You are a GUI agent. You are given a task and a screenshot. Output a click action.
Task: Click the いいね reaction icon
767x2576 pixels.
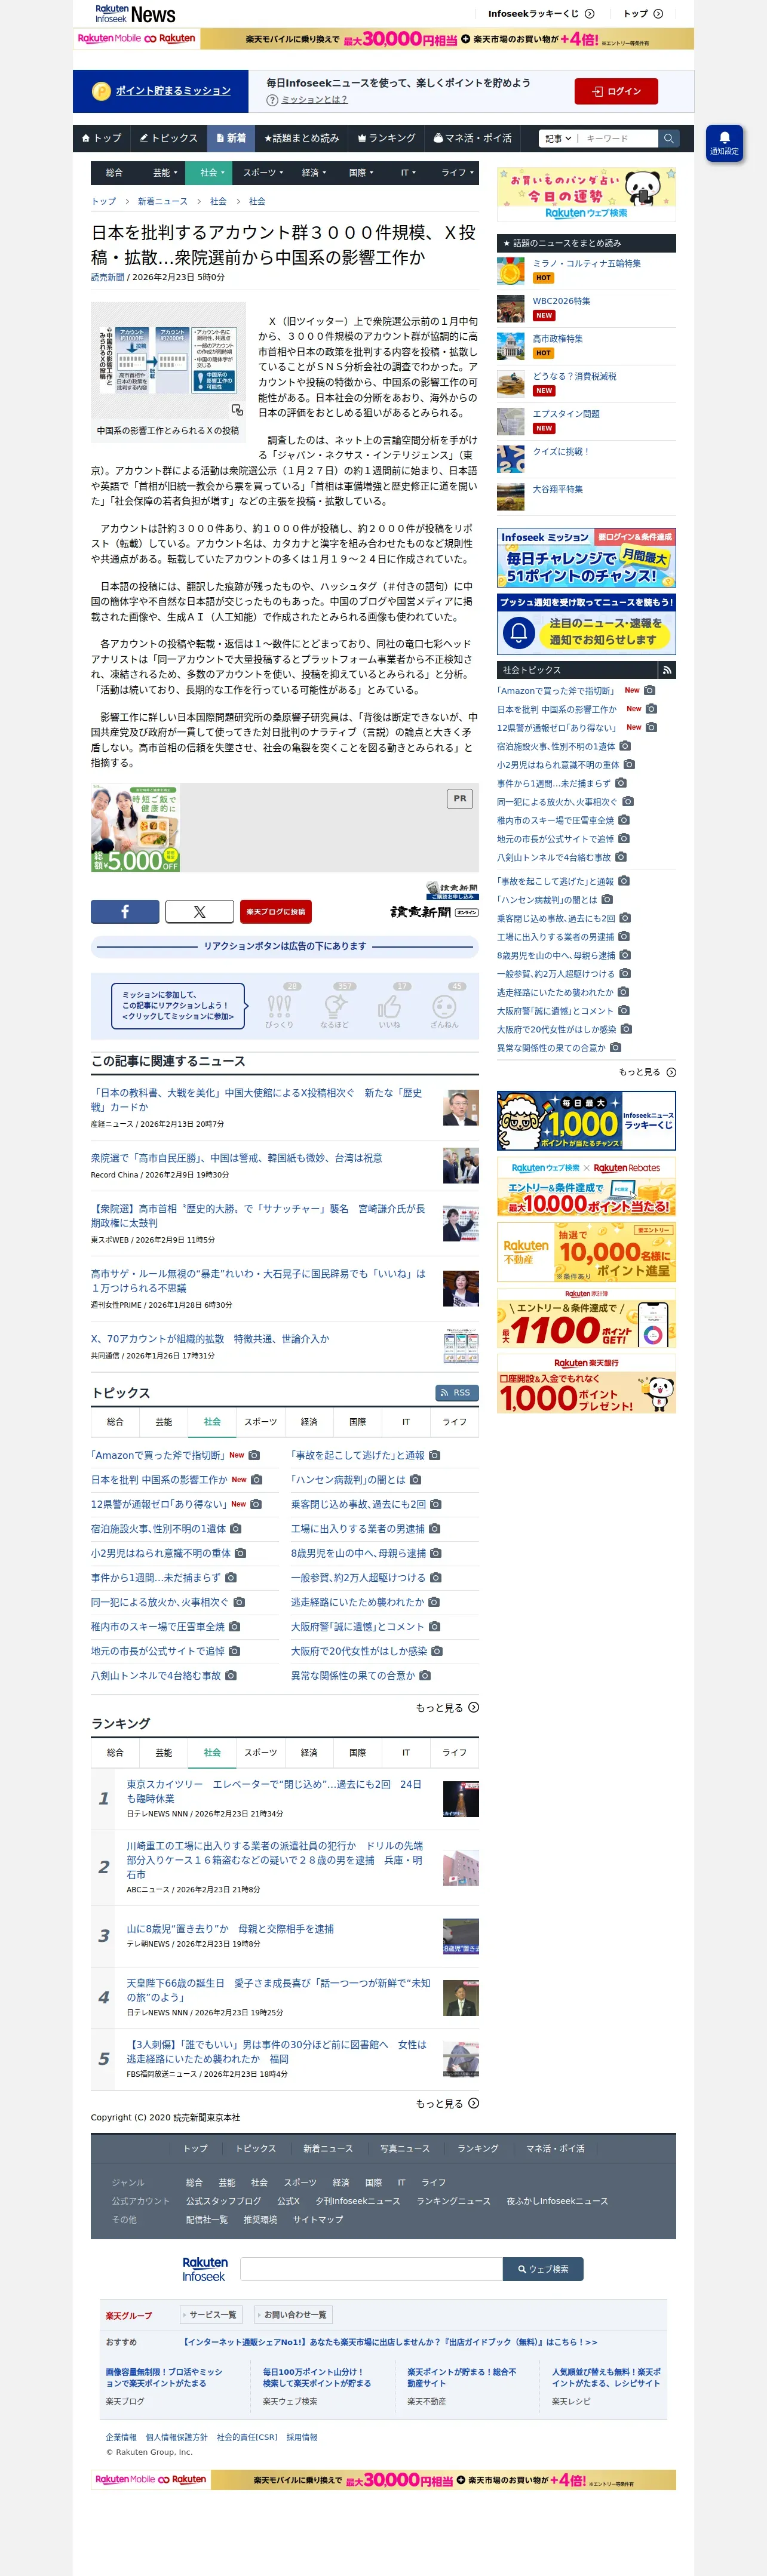(389, 1006)
